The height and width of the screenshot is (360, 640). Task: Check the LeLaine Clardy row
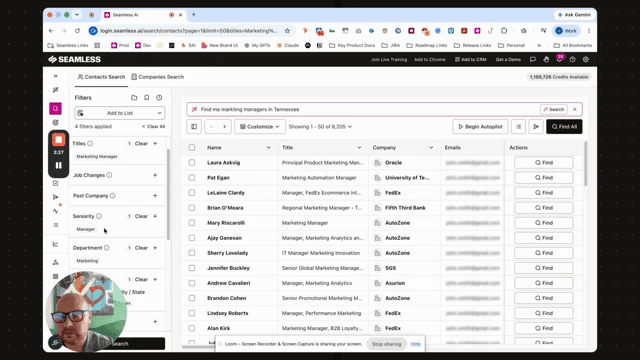192,193
